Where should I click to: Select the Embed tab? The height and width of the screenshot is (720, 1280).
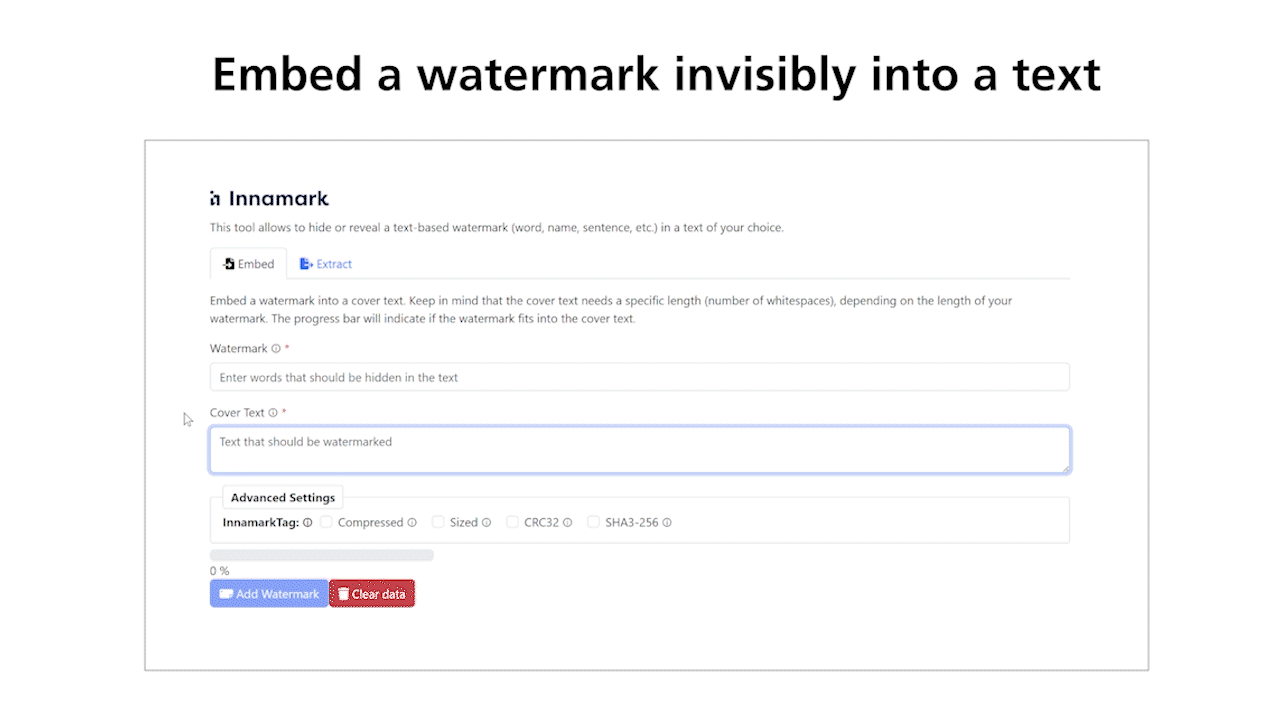tap(248, 263)
